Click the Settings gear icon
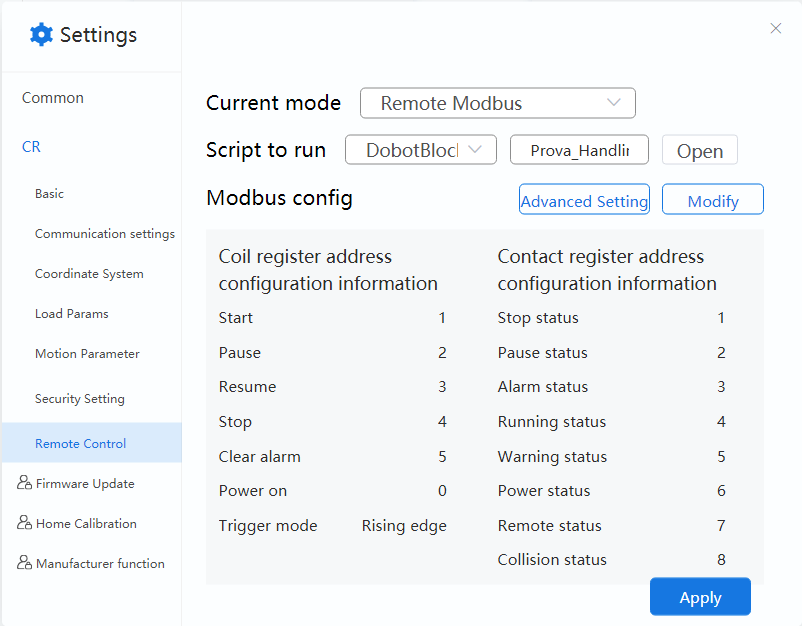The image size is (802, 626). click(41, 35)
